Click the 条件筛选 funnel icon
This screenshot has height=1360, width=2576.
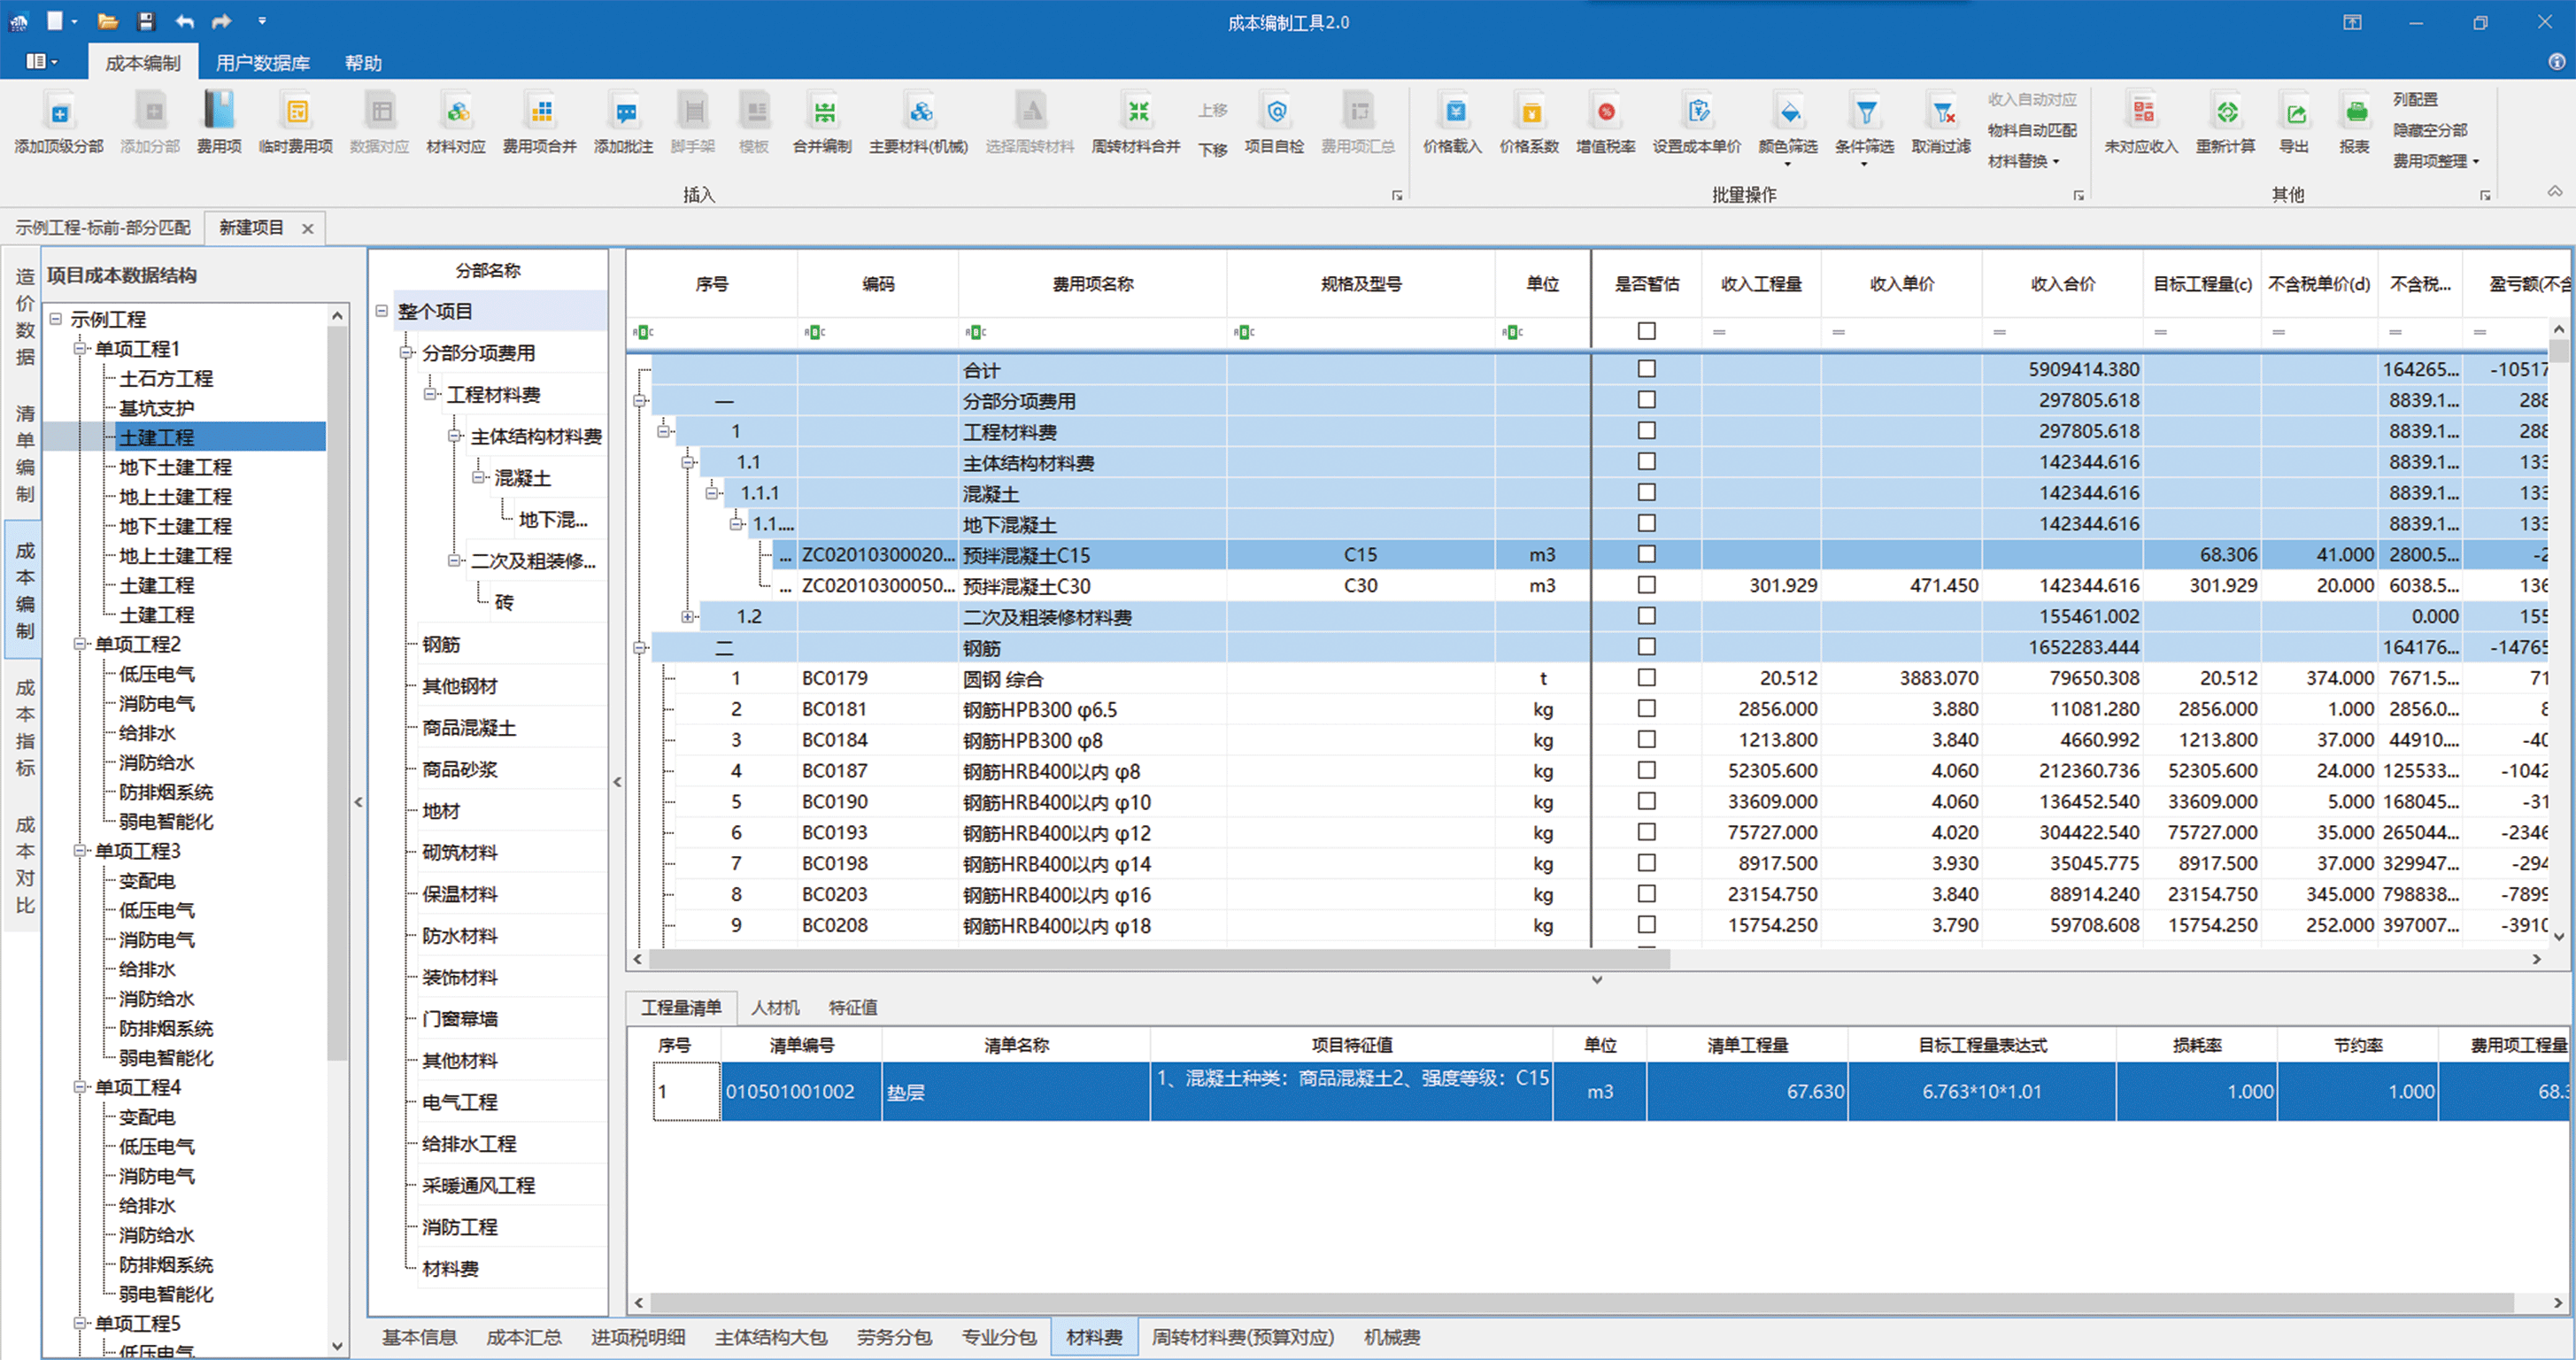point(1865,112)
